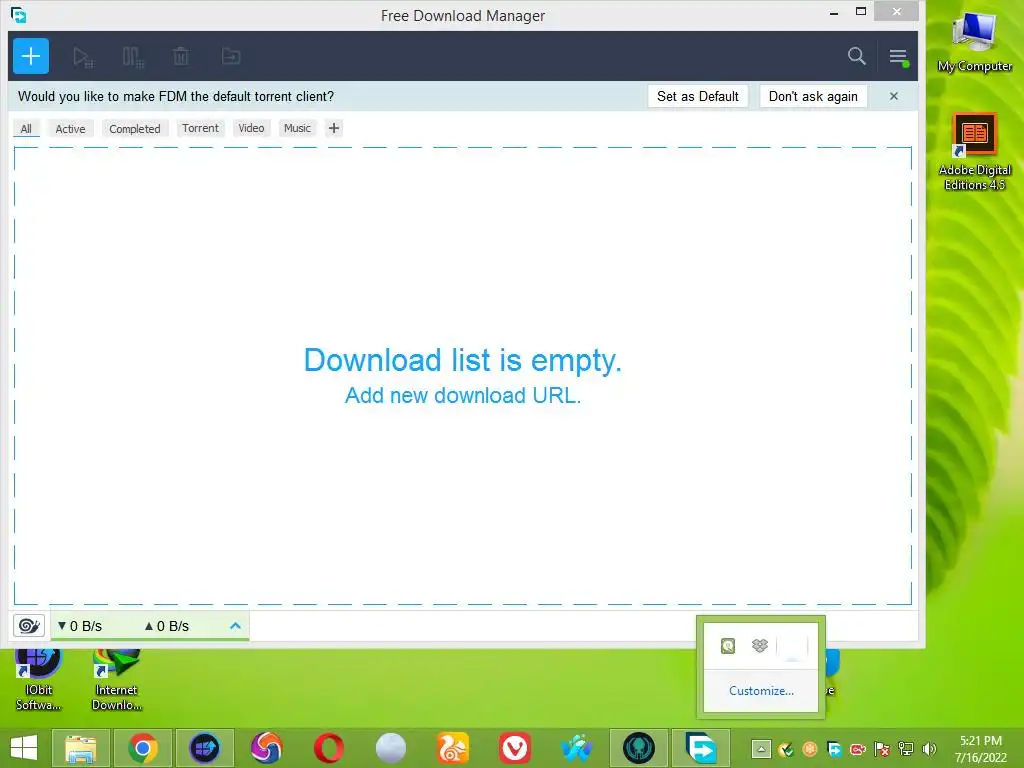Image resolution: width=1024 pixels, height=768 pixels.
Task: Open Vivaldi browser from the taskbar
Action: tap(515, 748)
